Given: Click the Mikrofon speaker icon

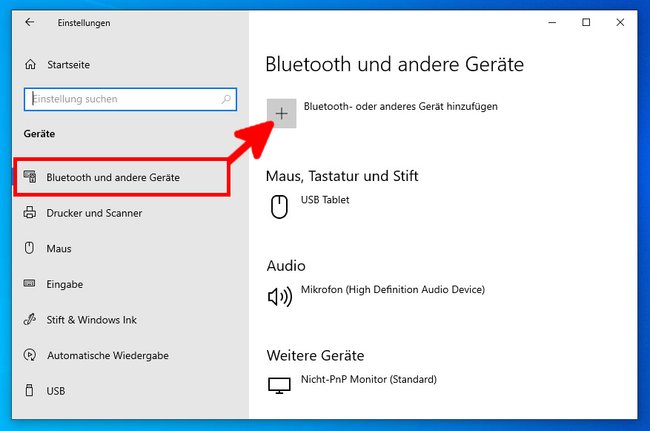Looking at the screenshot, I should [x=280, y=296].
